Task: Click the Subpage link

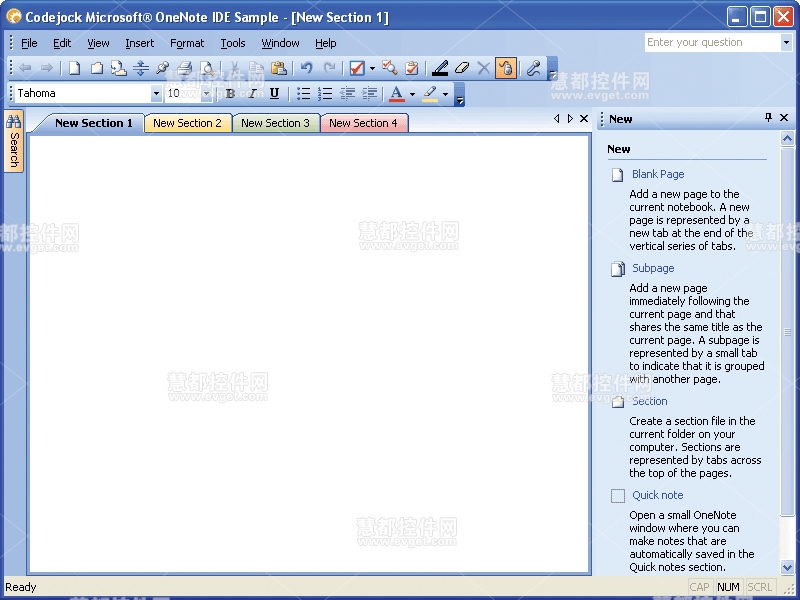Action: (x=653, y=268)
